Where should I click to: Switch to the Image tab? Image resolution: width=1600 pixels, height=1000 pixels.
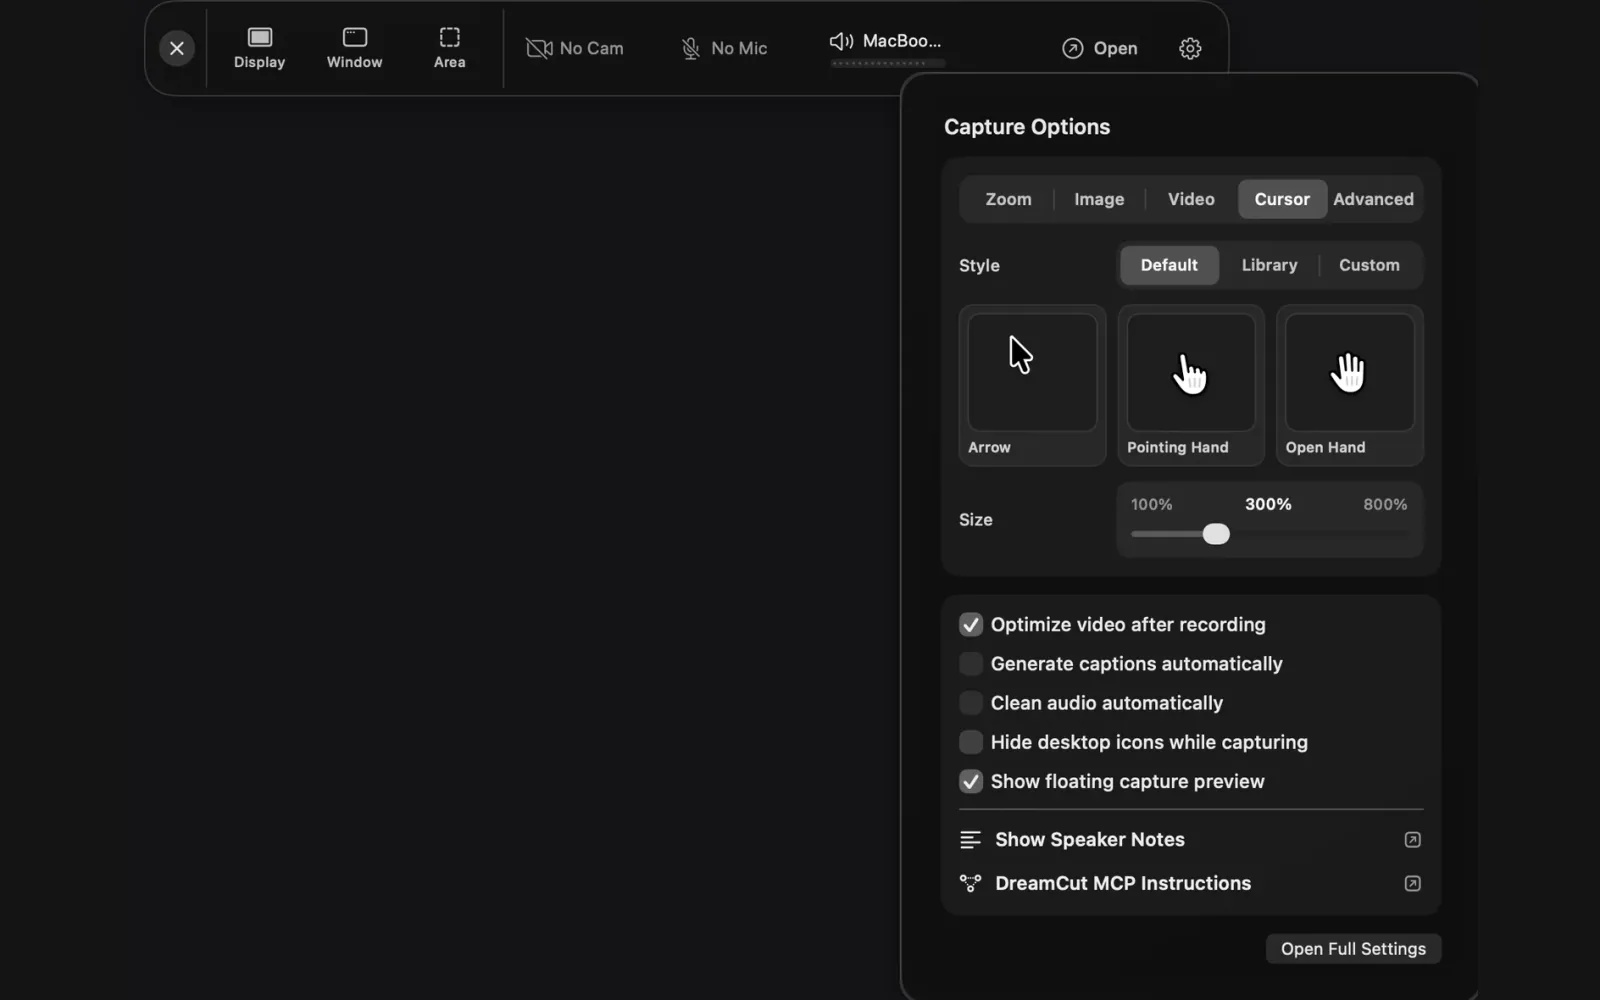click(x=1099, y=199)
